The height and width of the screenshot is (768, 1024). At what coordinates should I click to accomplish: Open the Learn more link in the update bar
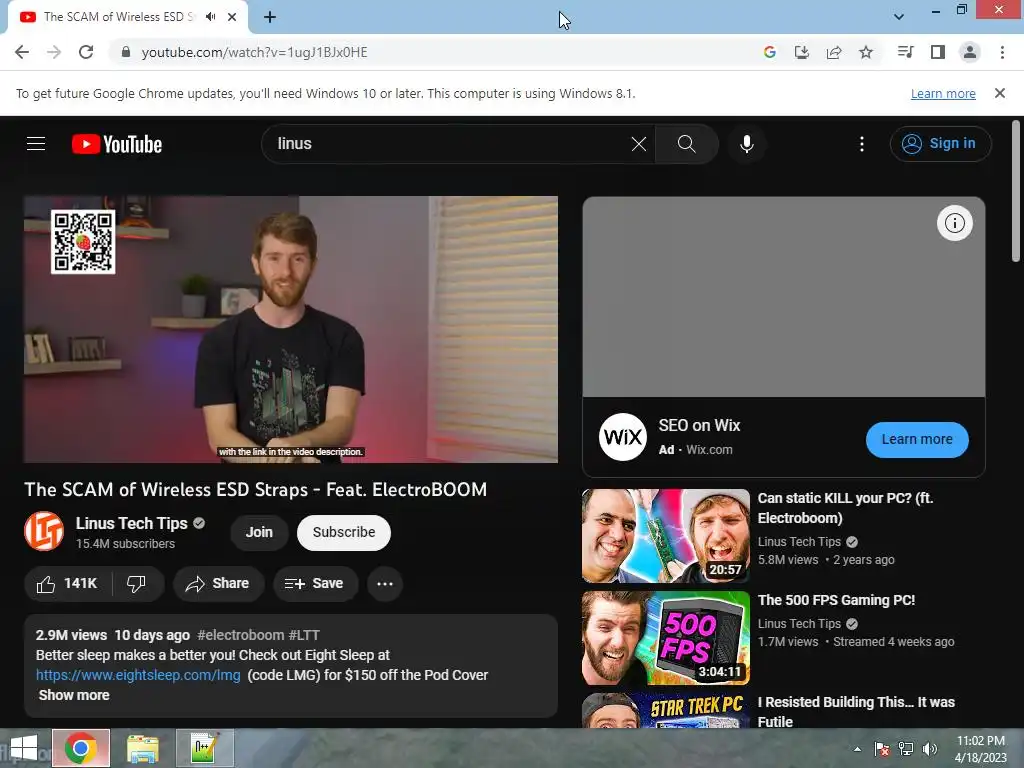(943, 93)
